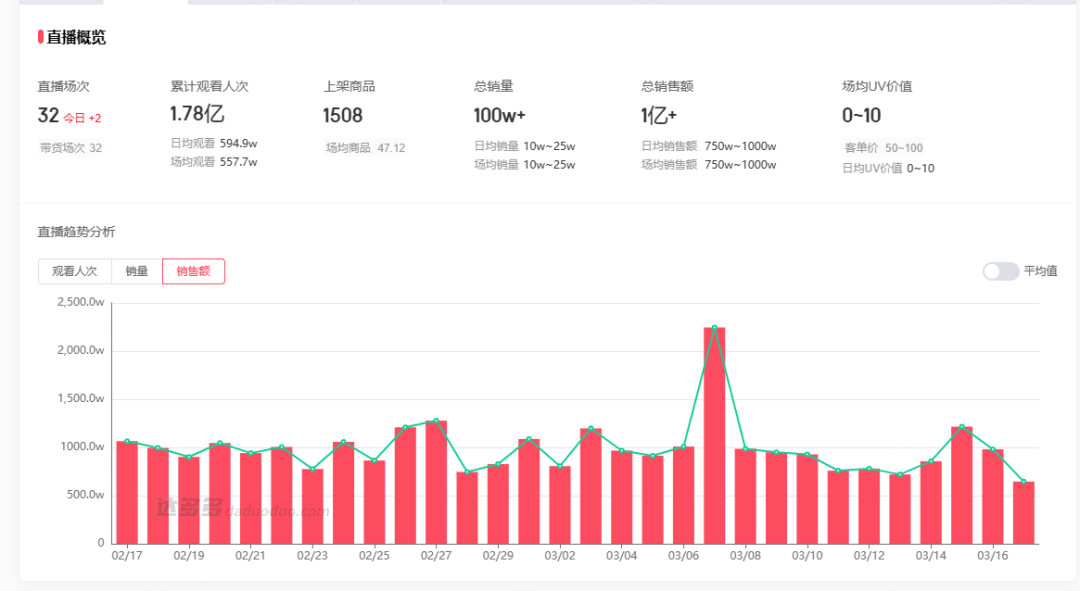
Task: Click the 03/16 x-axis date label
Action: pyautogui.click(x=991, y=555)
